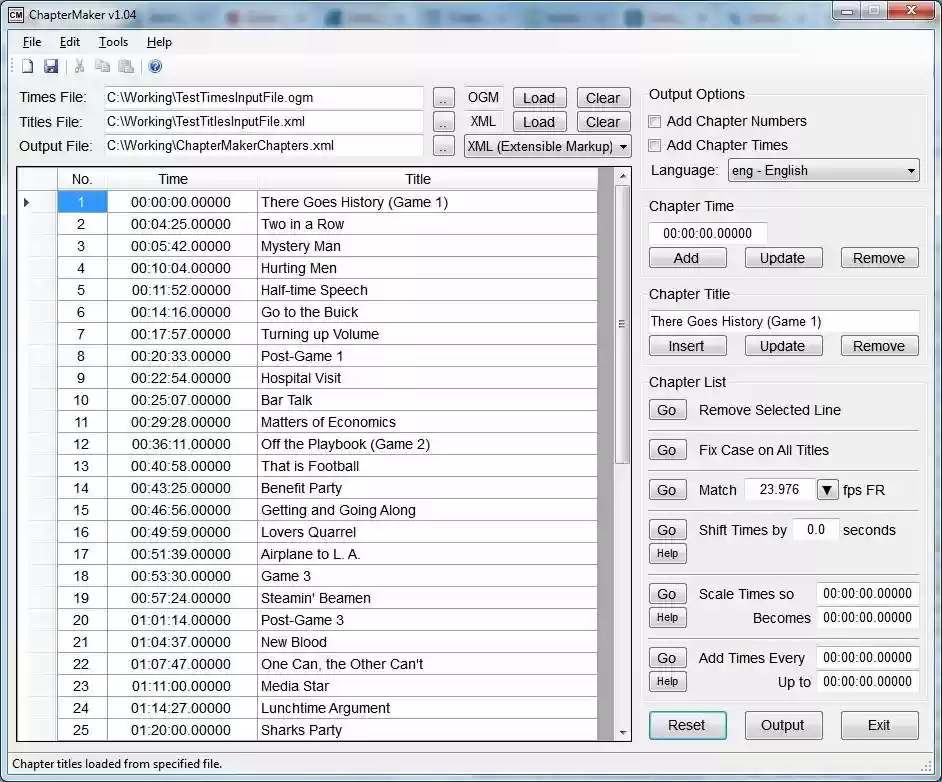Save using the floppy disk toolbar icon
942x782 pixels.
(51, 66)
